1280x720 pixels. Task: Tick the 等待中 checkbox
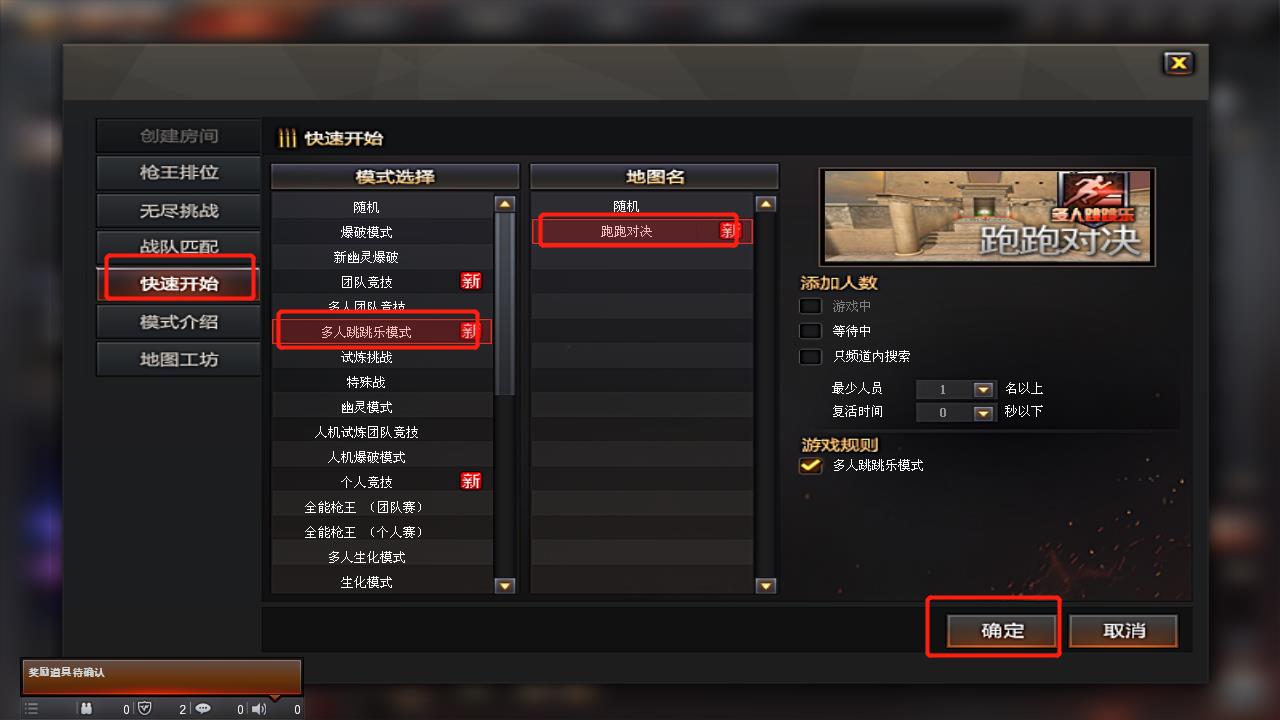[x=810, y=331]
